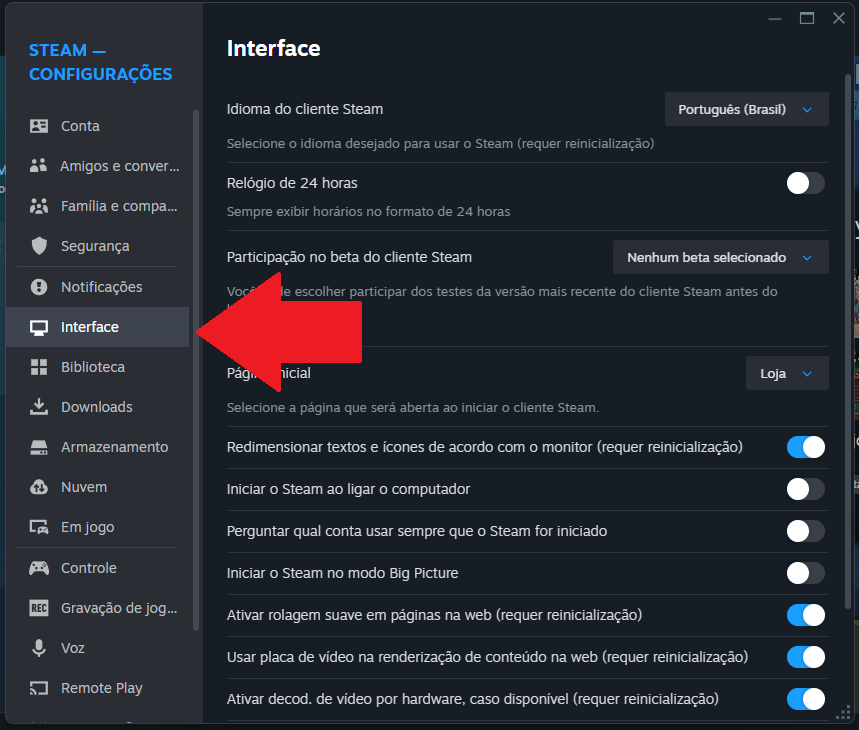The width and height of the screenshot is (859, 730).
Task: Go to Família e compa... settings
Action: pyautogui.click(x=119, y=206)
